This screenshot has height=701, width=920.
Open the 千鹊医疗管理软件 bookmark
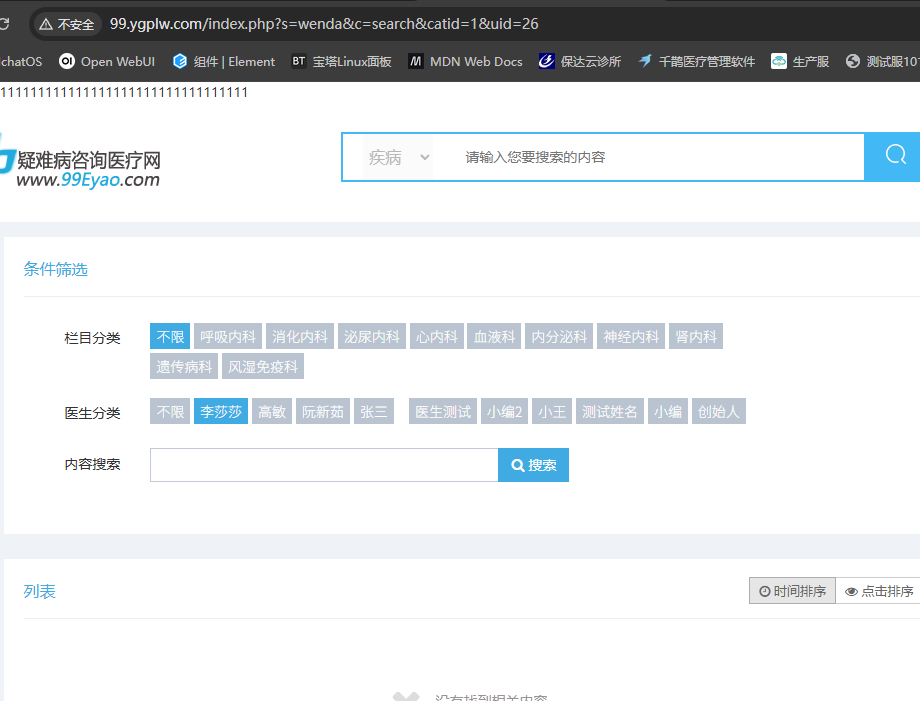(x=696, y=61)
